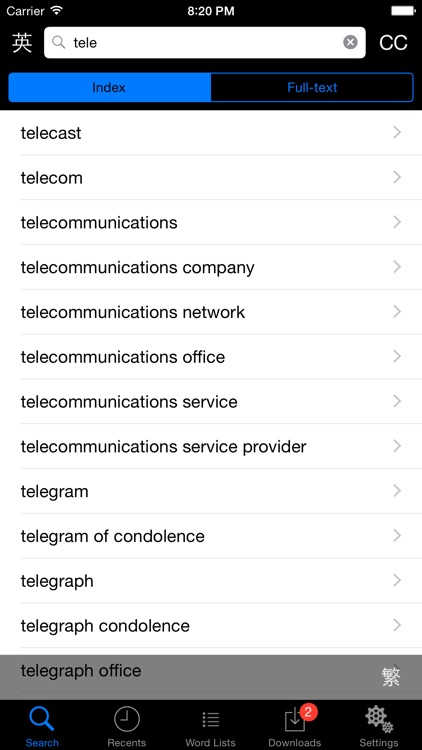
Task: Open the telecommunications network entry
Action: pyautogui.click(x=211, y=312)
